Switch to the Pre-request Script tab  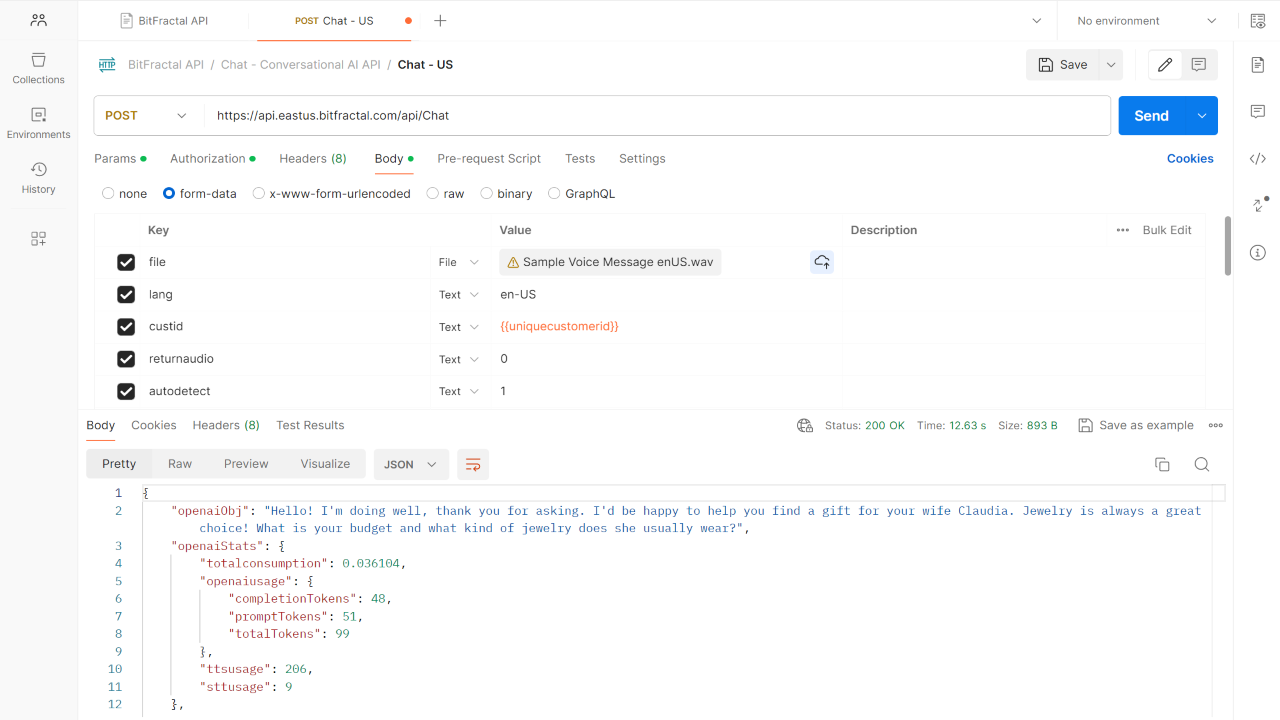click(489, 158)
